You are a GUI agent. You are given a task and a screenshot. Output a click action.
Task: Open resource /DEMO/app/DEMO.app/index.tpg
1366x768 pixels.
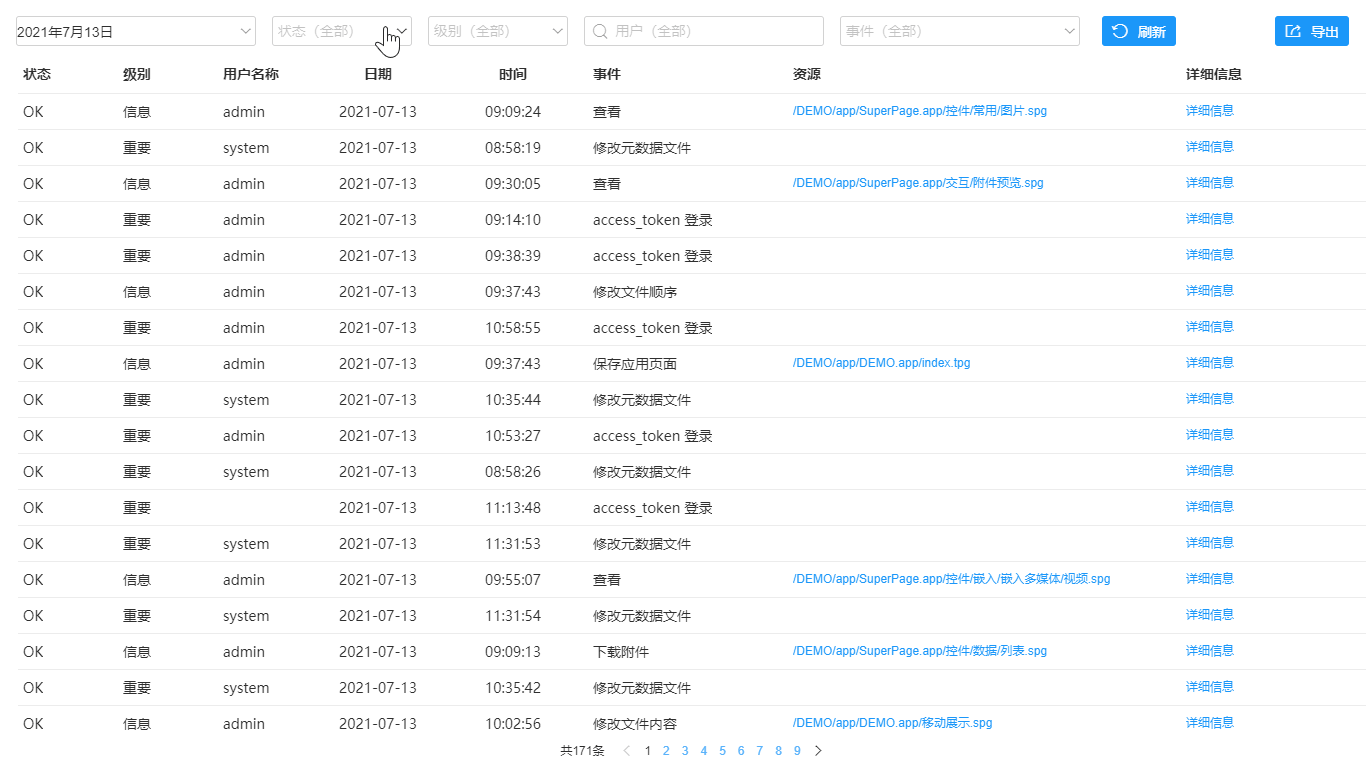coord(881,362)
